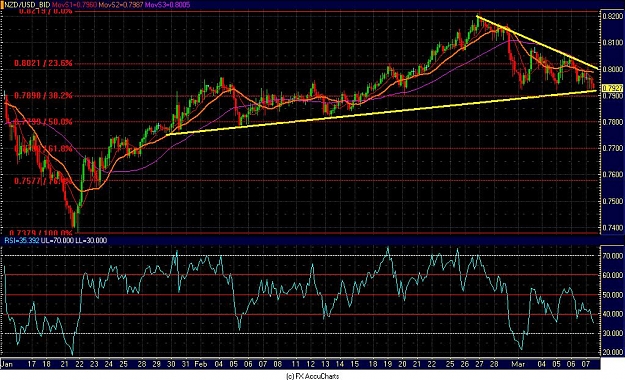
Task: Select the LL=30.000 lower limit label
Action: point(90,240)
